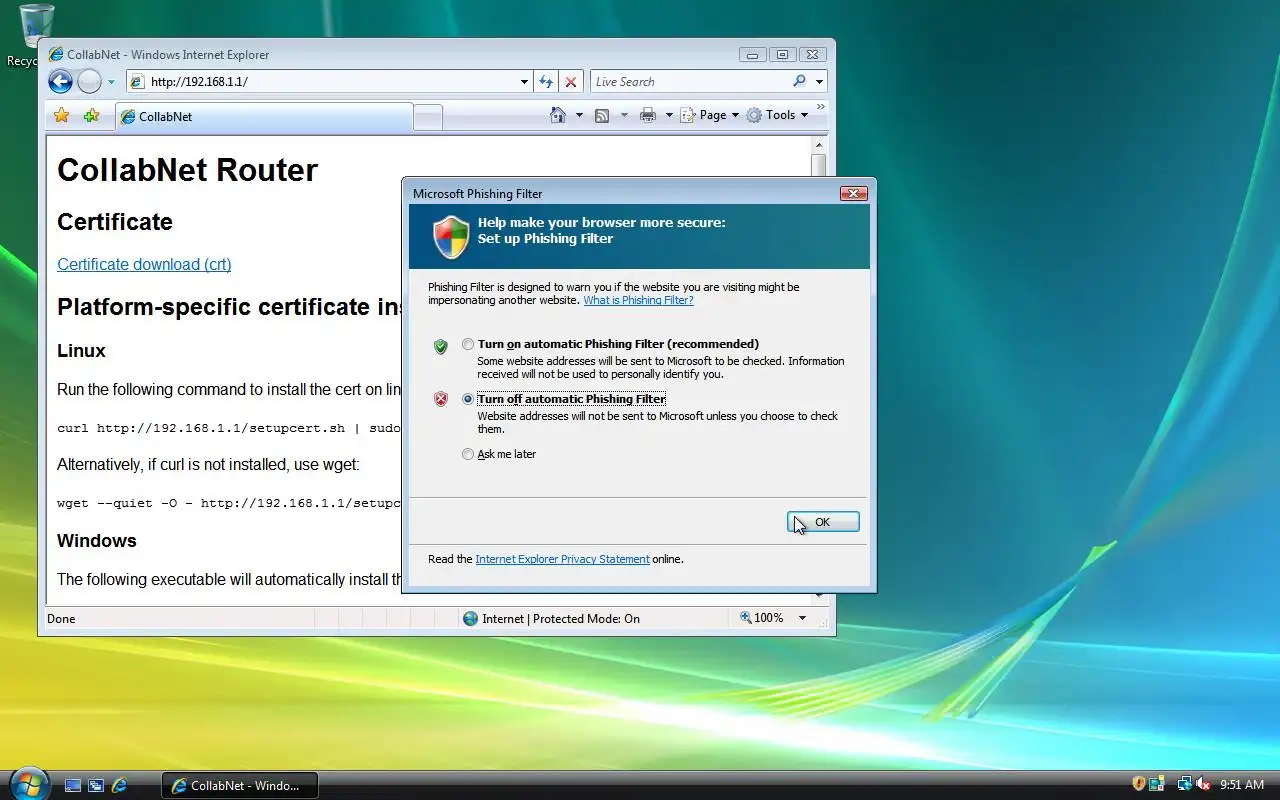Open the zoom level dropdown arrow
The image size is (1280, 800).
pos(802,618)
